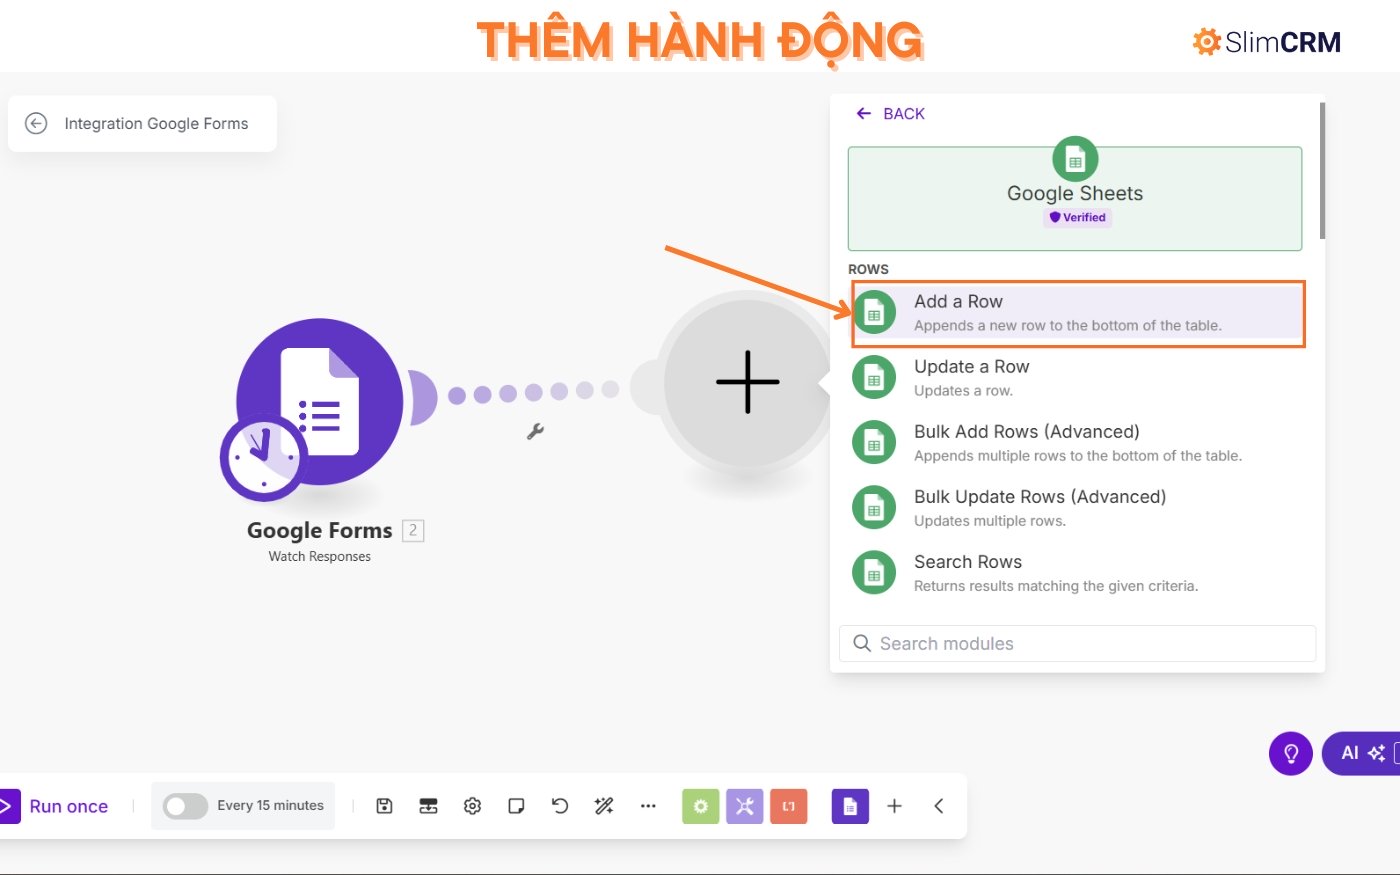Click the Add a Row sheets icon
Screen dimensions: 1400x875
coord(874,313)
